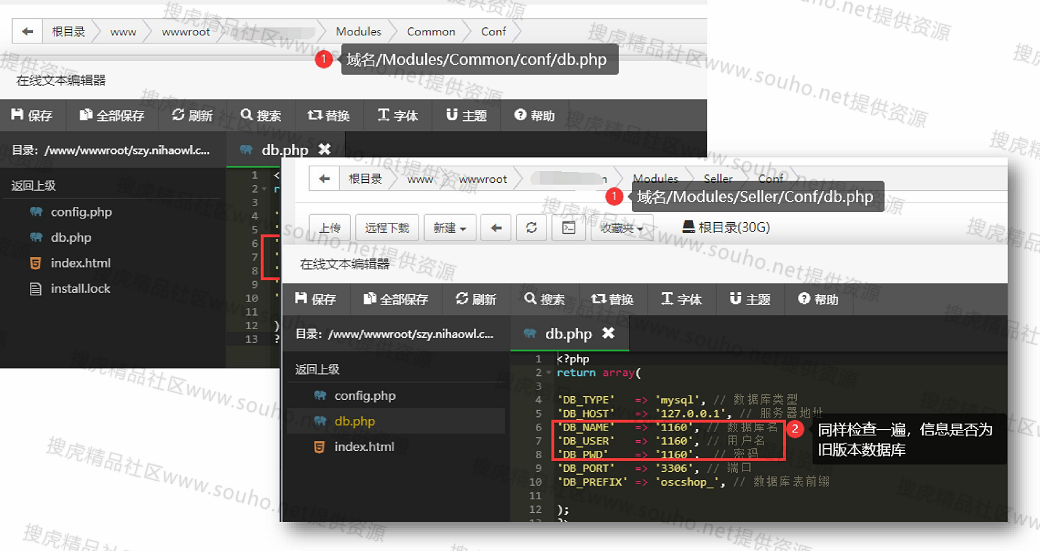
Task: Click 远程下载 button
Action: click(387, 227)
